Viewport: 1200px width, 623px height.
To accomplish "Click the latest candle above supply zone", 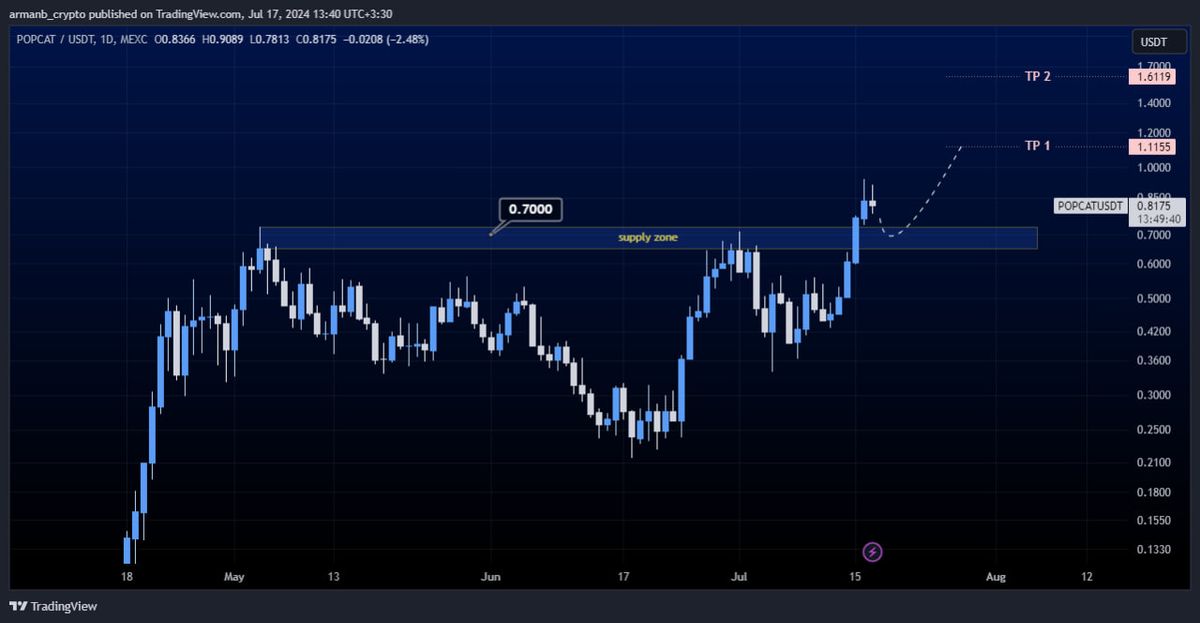I will [873, 204].
